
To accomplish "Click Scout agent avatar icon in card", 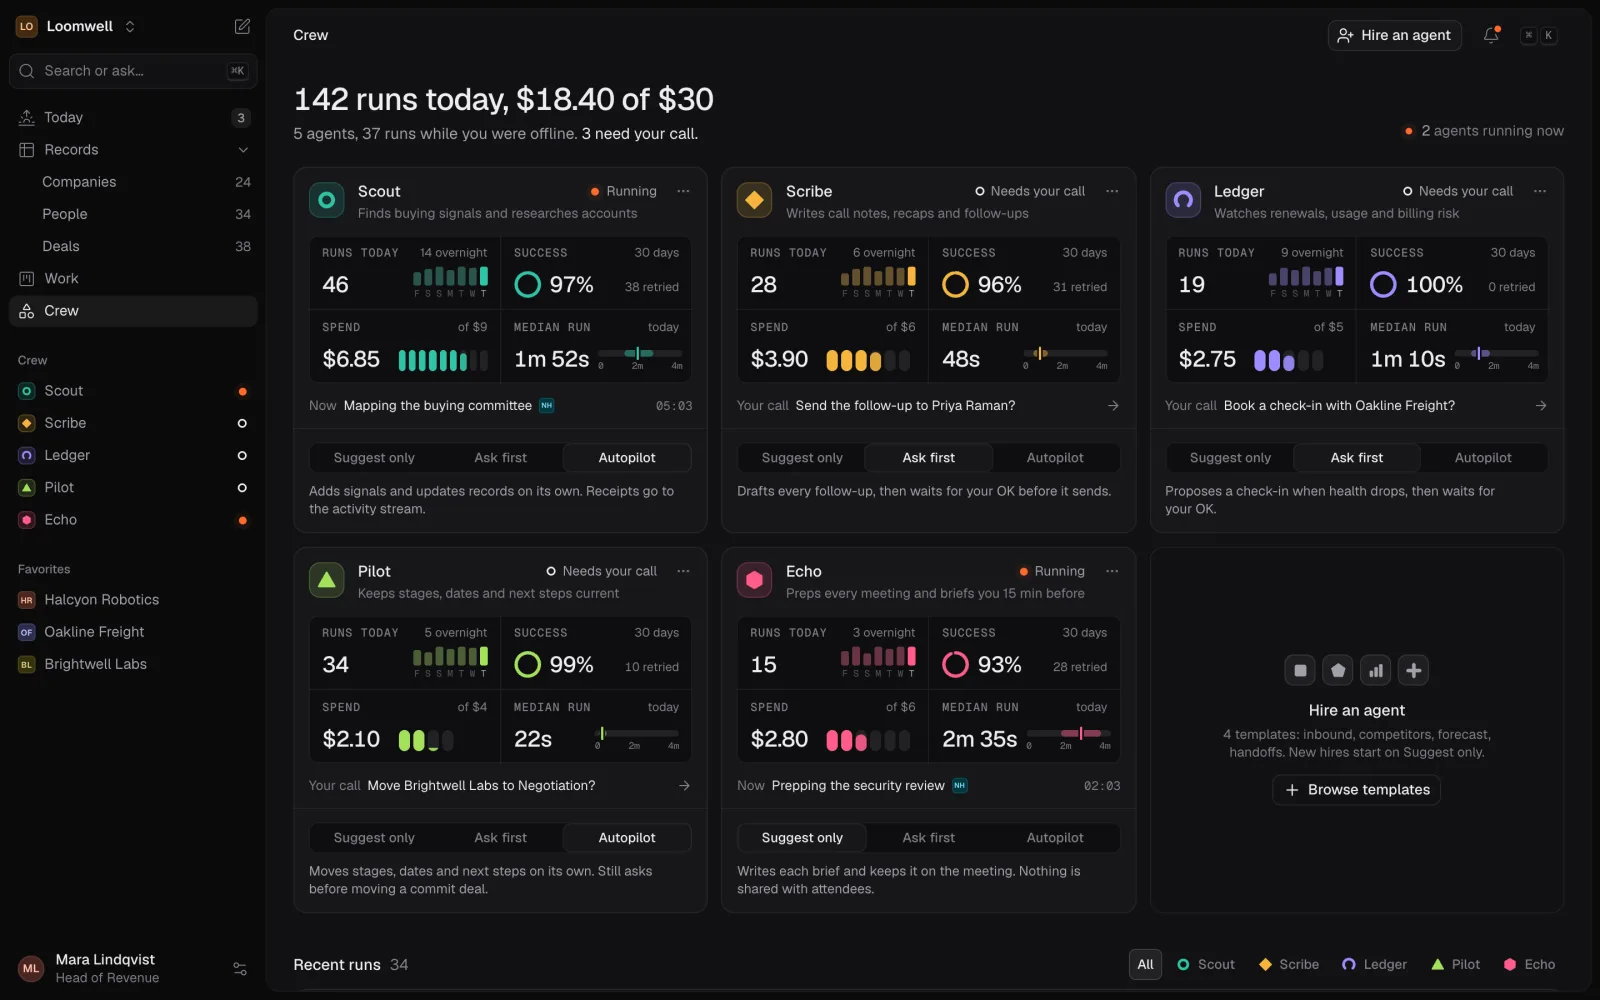I will [326, 200].
